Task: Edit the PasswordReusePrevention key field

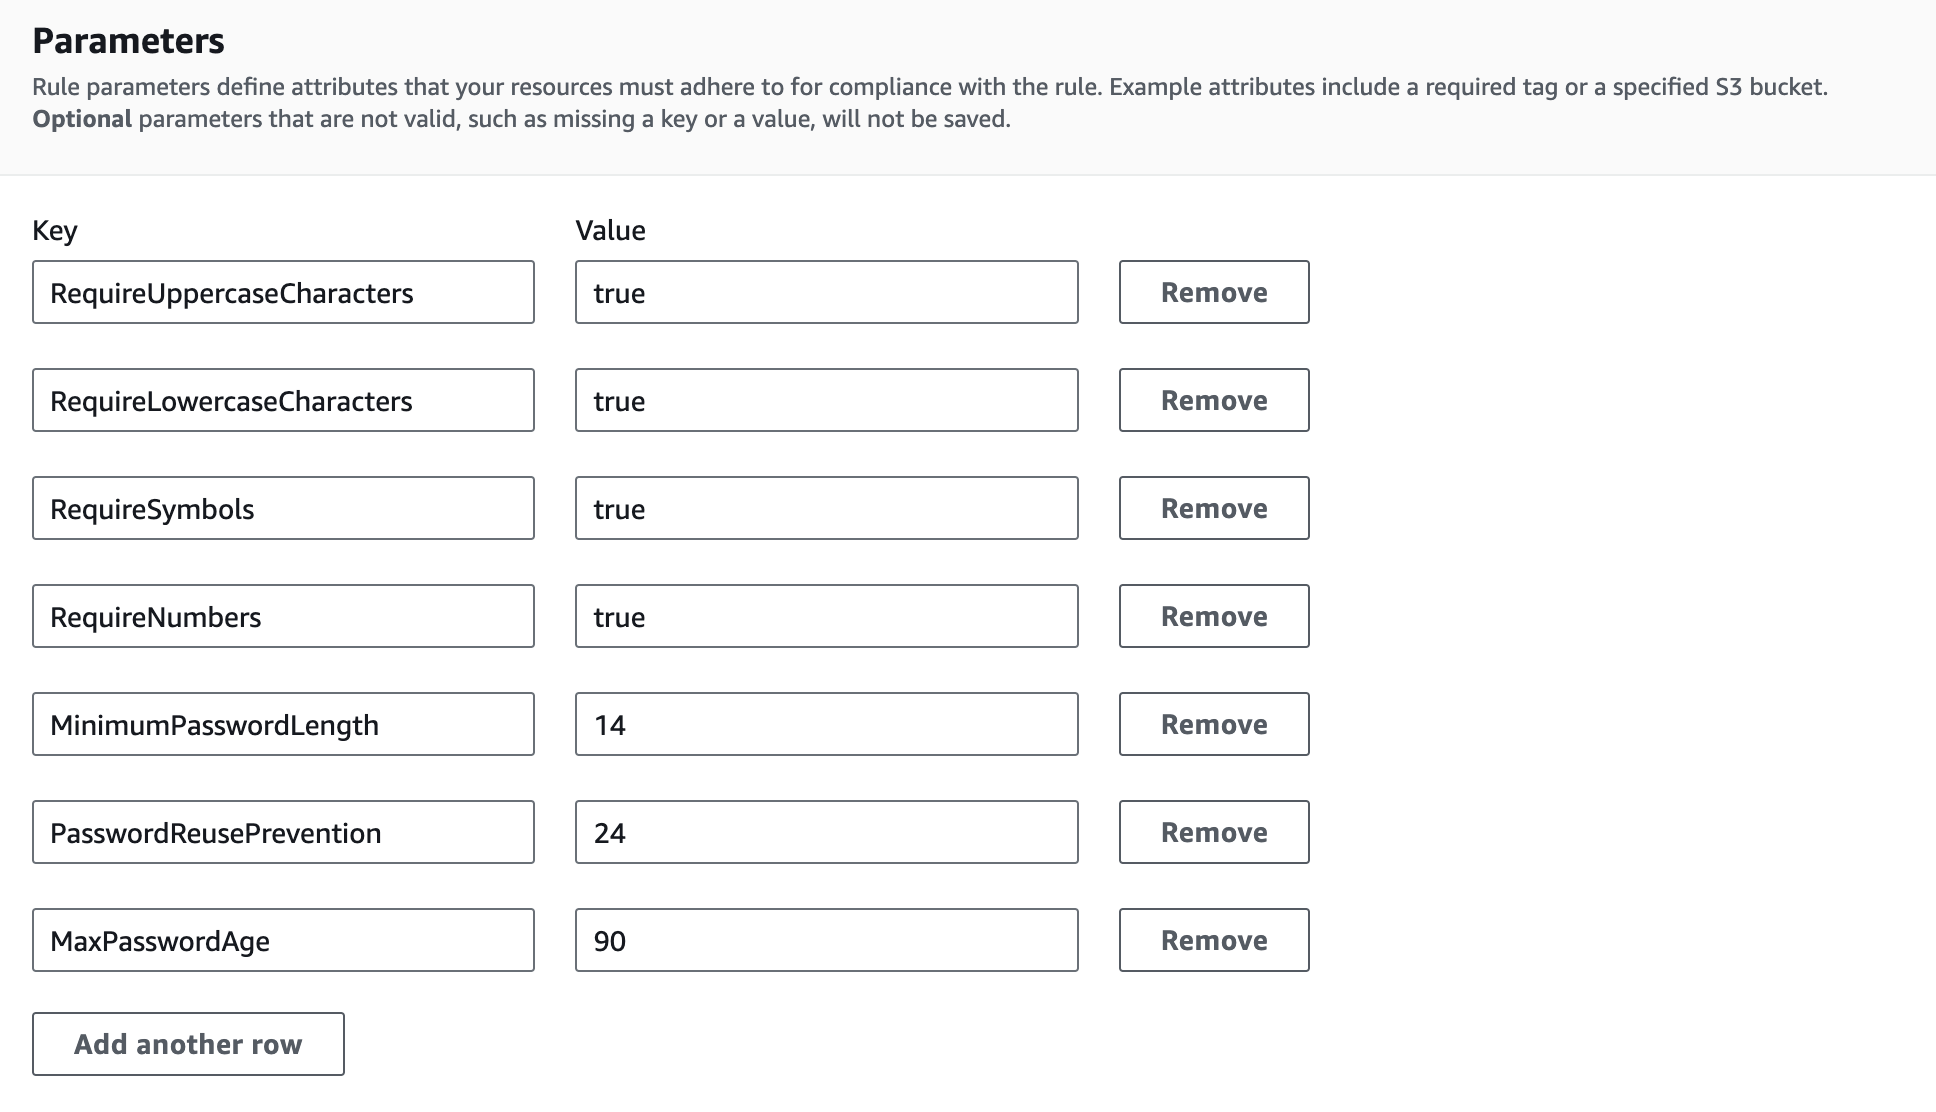Action: click(283, 831)
